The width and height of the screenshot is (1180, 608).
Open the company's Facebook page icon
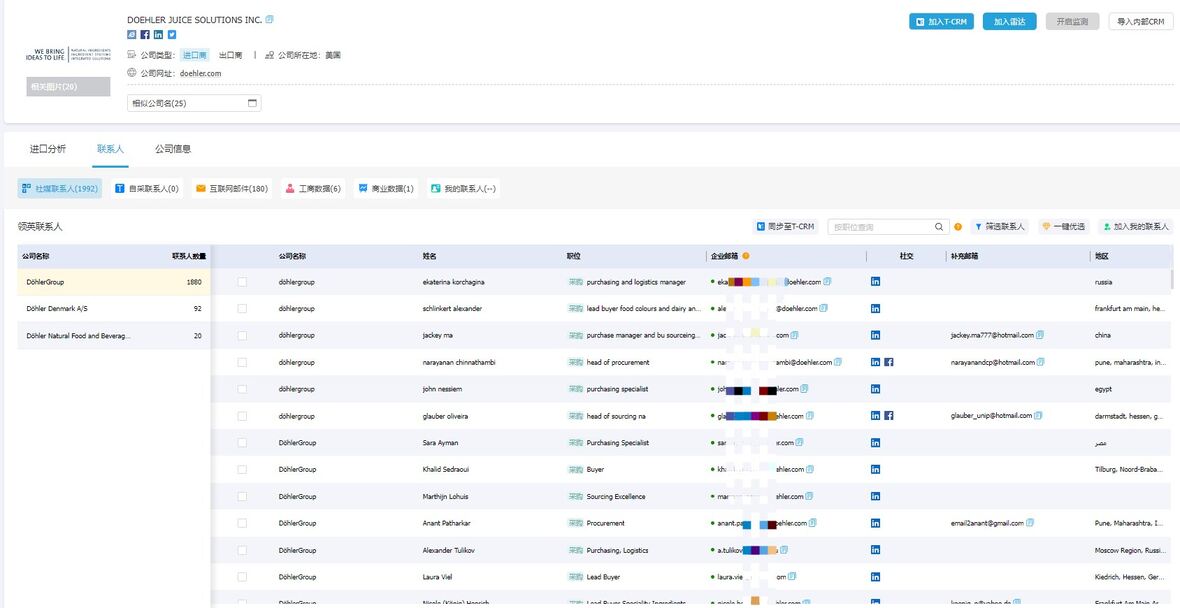pos(145,35)
